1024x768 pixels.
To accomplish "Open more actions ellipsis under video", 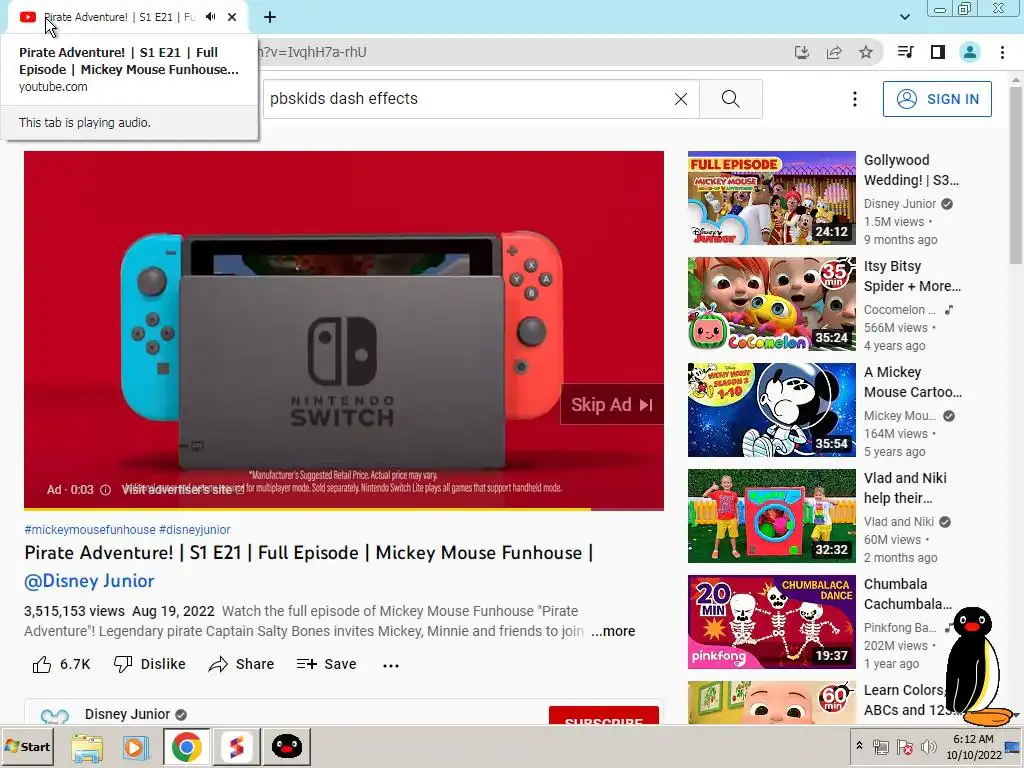I will point(391,665).
